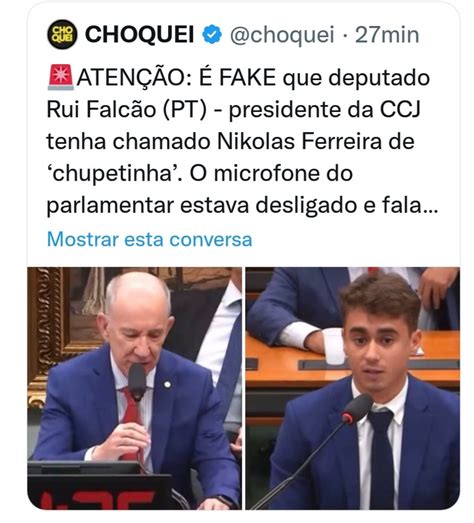Viewport: 474px width, 523px height.
Task: Open the CHOQUEI display name
Action: [139, 34]
